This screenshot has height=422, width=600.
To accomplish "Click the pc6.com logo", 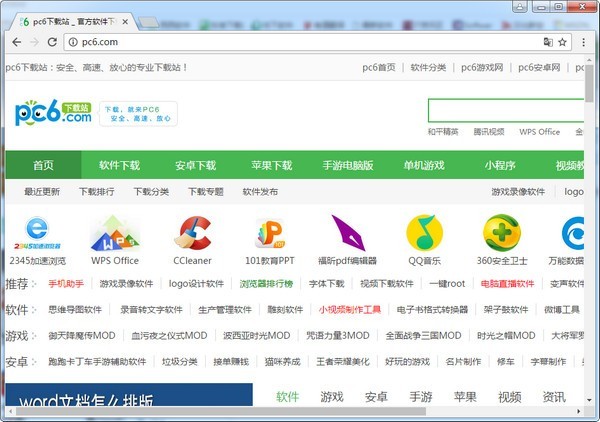I will (53, 113).
